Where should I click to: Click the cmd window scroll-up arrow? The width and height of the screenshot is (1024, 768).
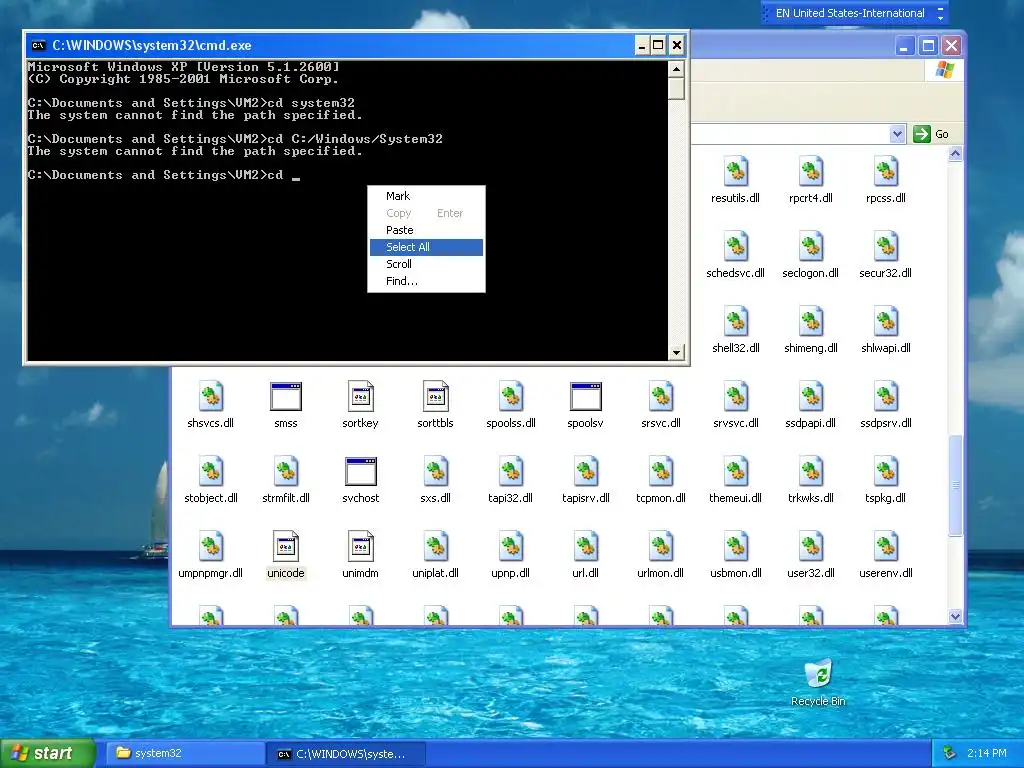[x=677, y=69]
